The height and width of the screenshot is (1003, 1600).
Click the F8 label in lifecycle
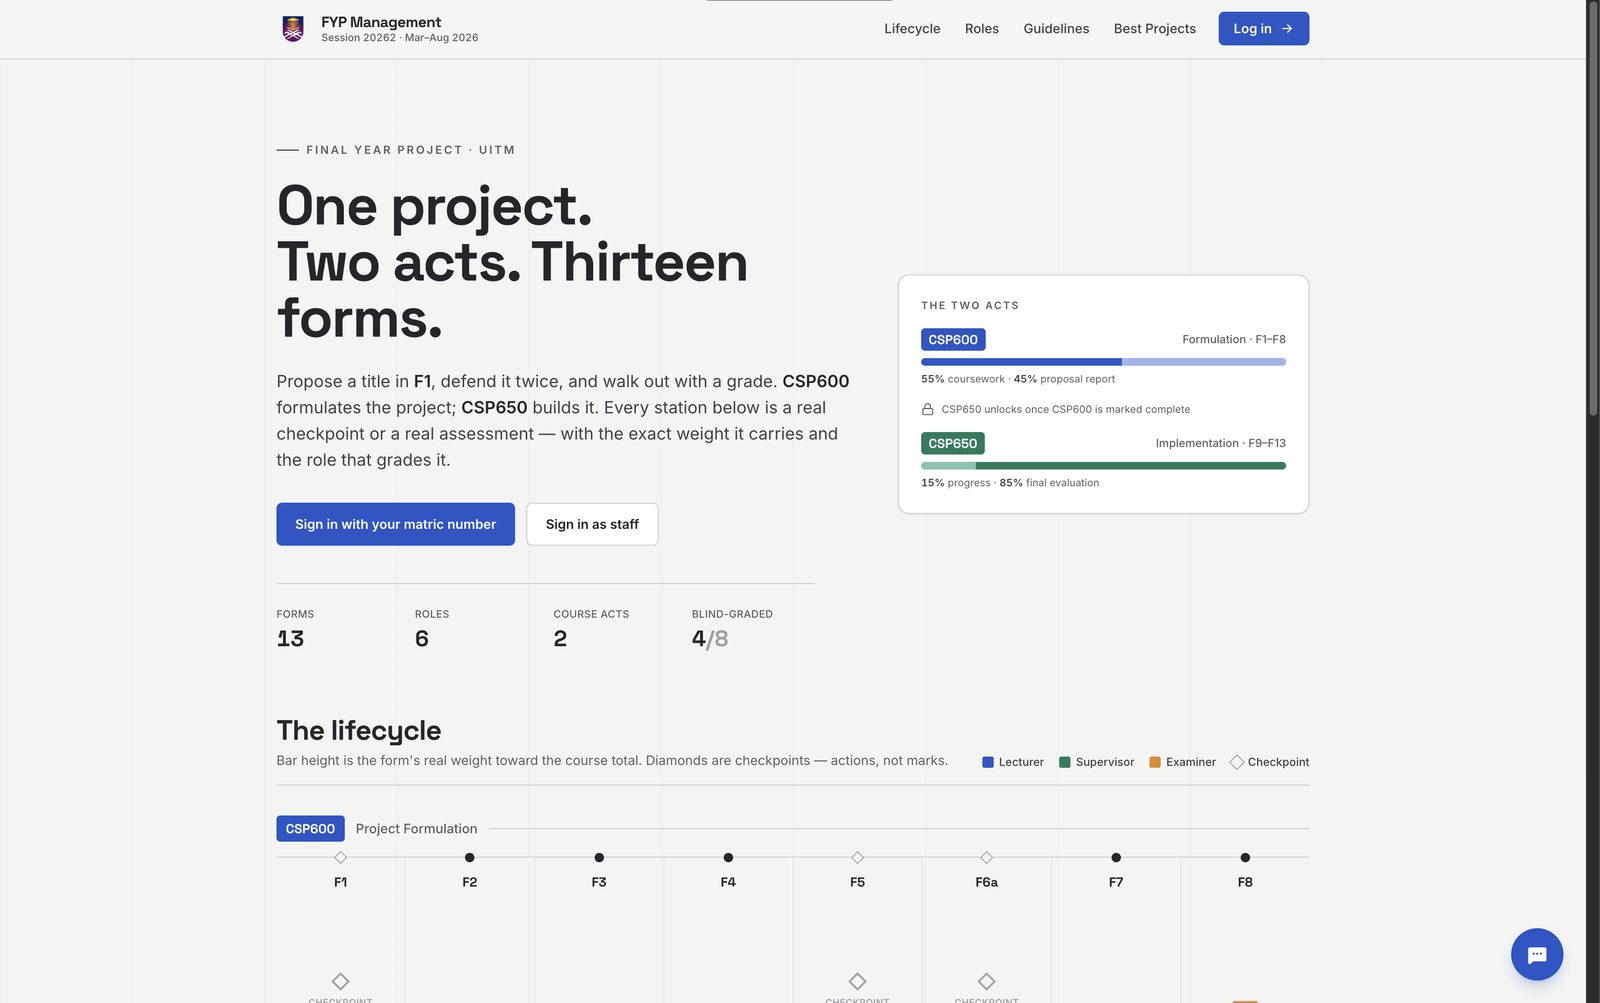(1245, 882)
